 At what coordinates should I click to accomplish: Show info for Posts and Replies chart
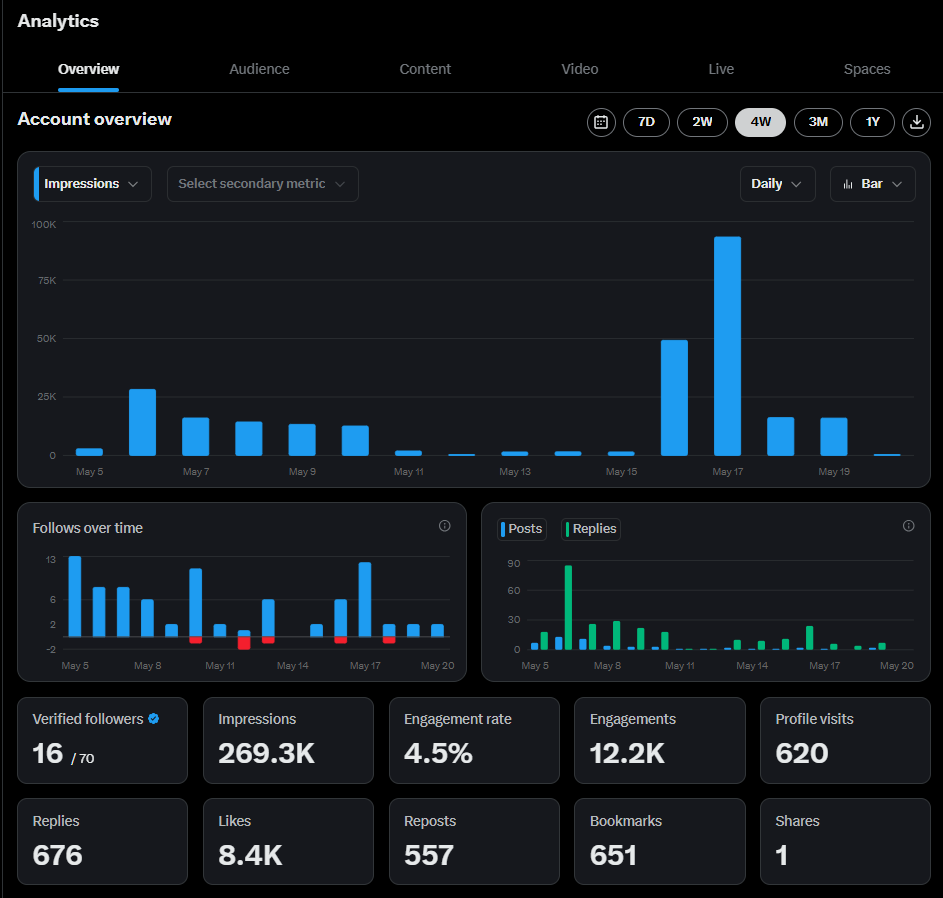coord(908,526)
